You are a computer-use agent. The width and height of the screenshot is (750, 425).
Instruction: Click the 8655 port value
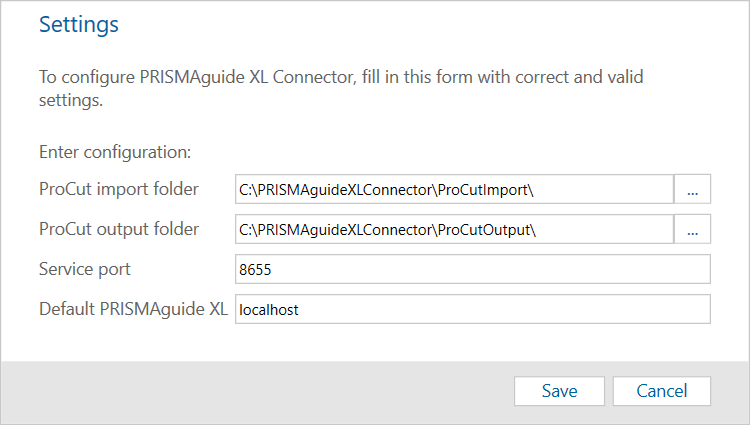255,270
